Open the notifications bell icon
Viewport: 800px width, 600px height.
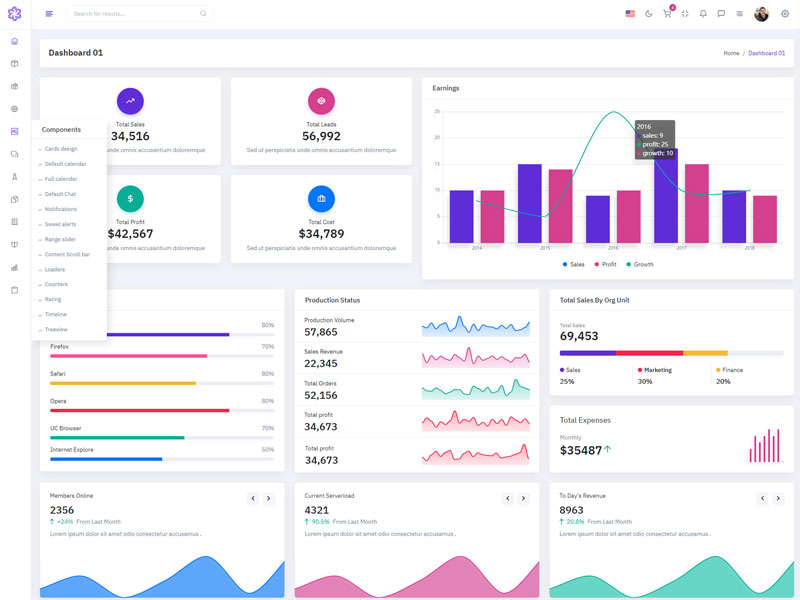coord(703,13)
